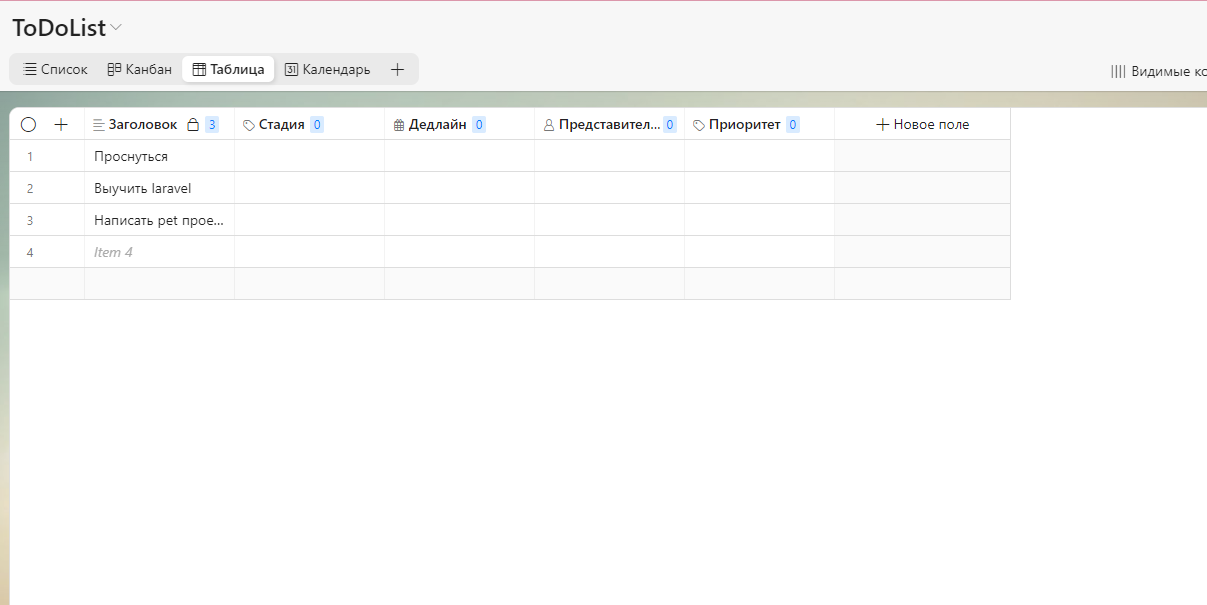Click the tag icon beside Стадия

click(x=249, y=125)
